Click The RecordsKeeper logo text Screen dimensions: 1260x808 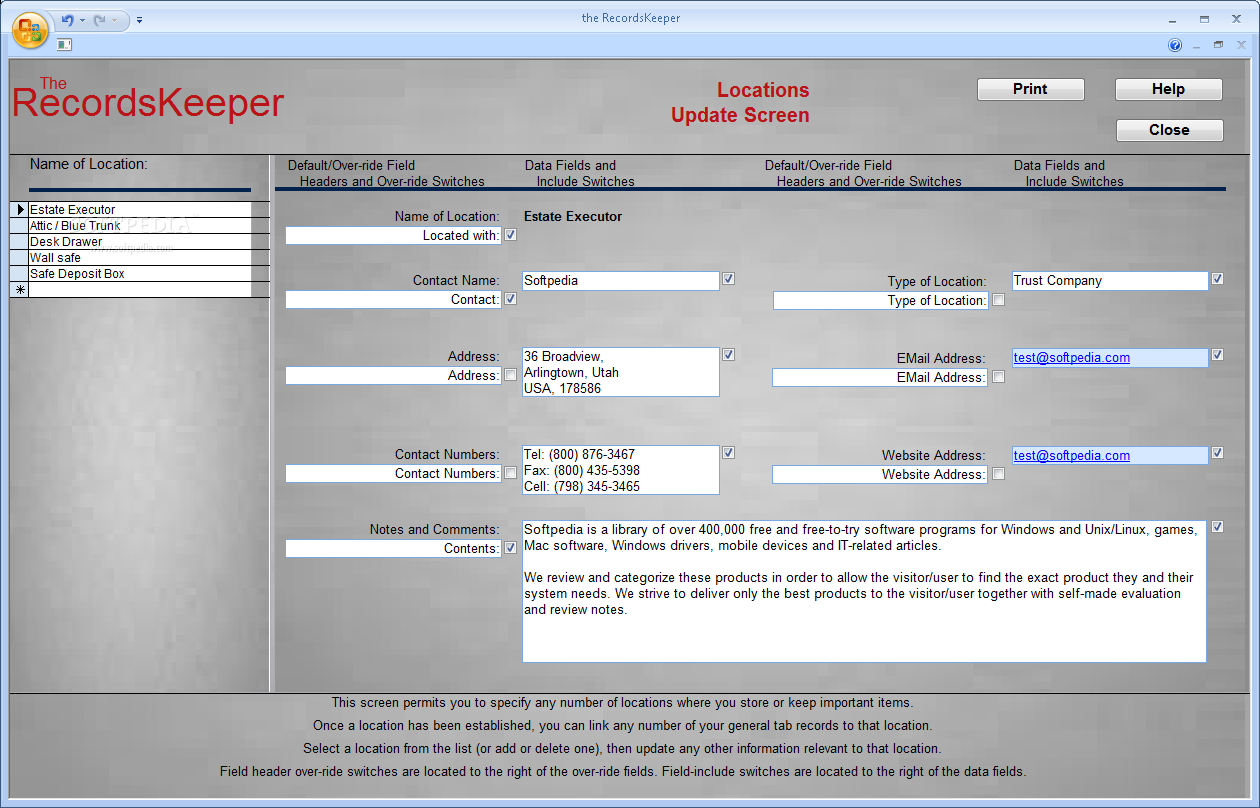tap(148, 98)
